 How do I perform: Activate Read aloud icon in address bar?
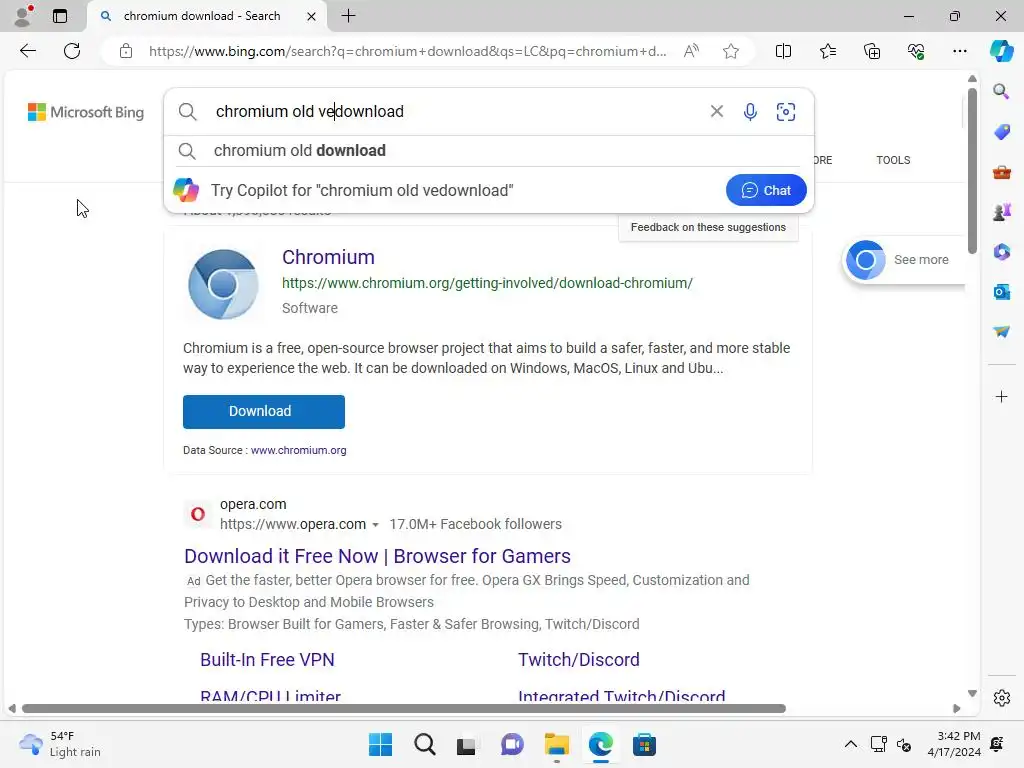click(x=691, y=51)
